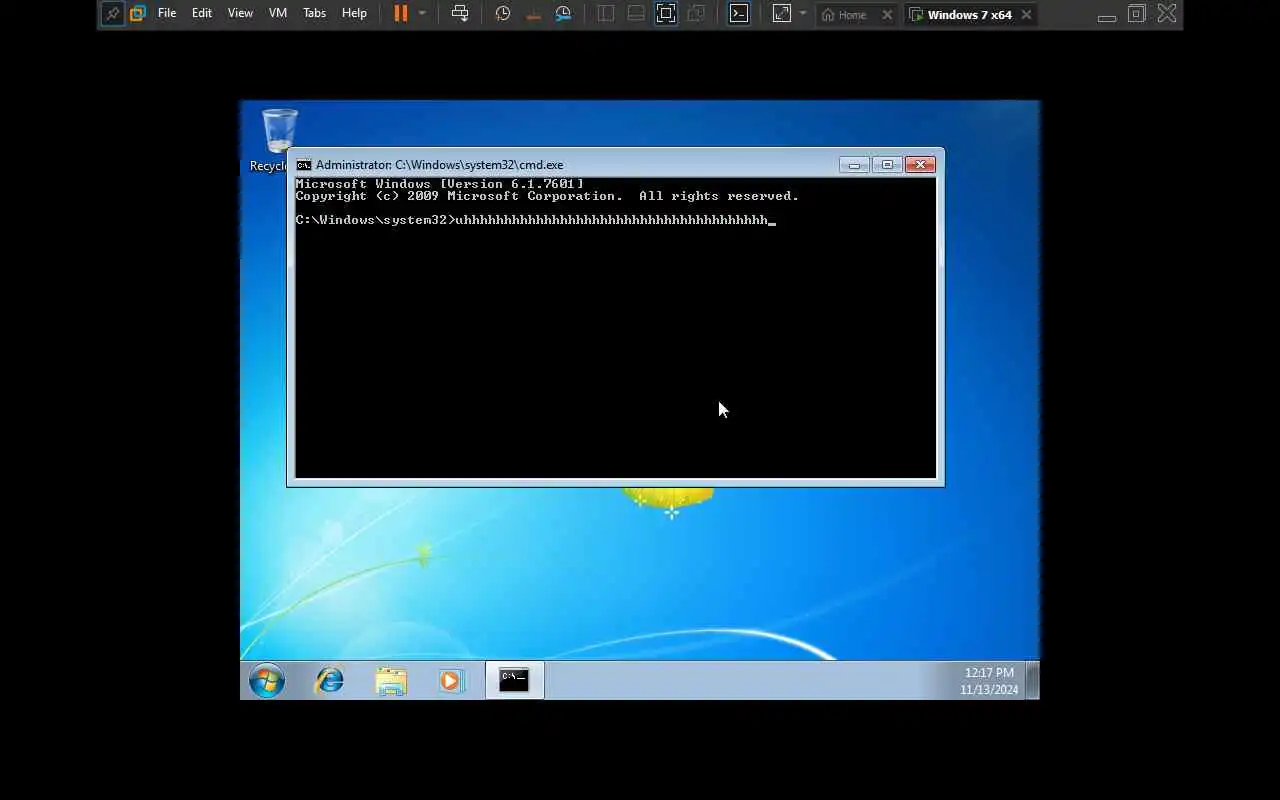1280x800 pixels.
Task: Open the console view icon
Action: pyautogui.click(x=739, y=14)
